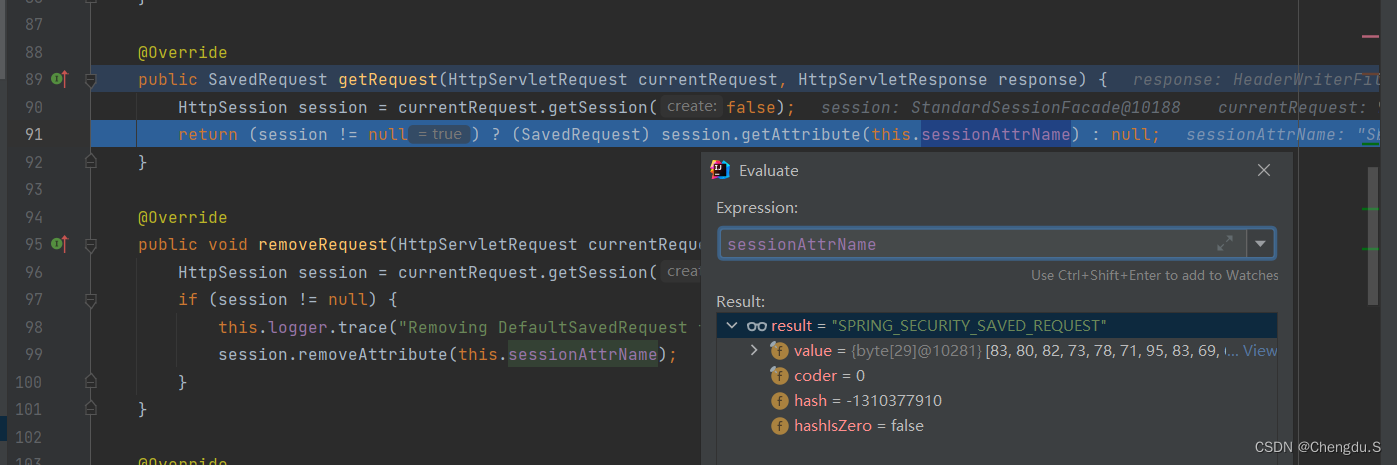The height and width of the screenshot is (465, 1397).
Task: Click the View link for the value array
Action: 1260,351
